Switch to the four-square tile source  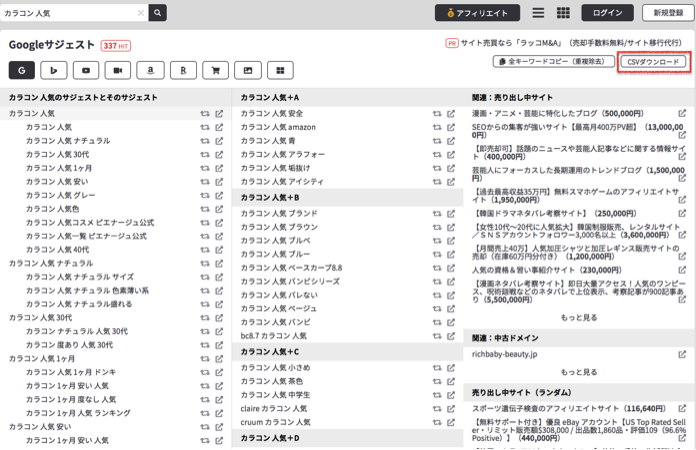(x=280, y=70)
